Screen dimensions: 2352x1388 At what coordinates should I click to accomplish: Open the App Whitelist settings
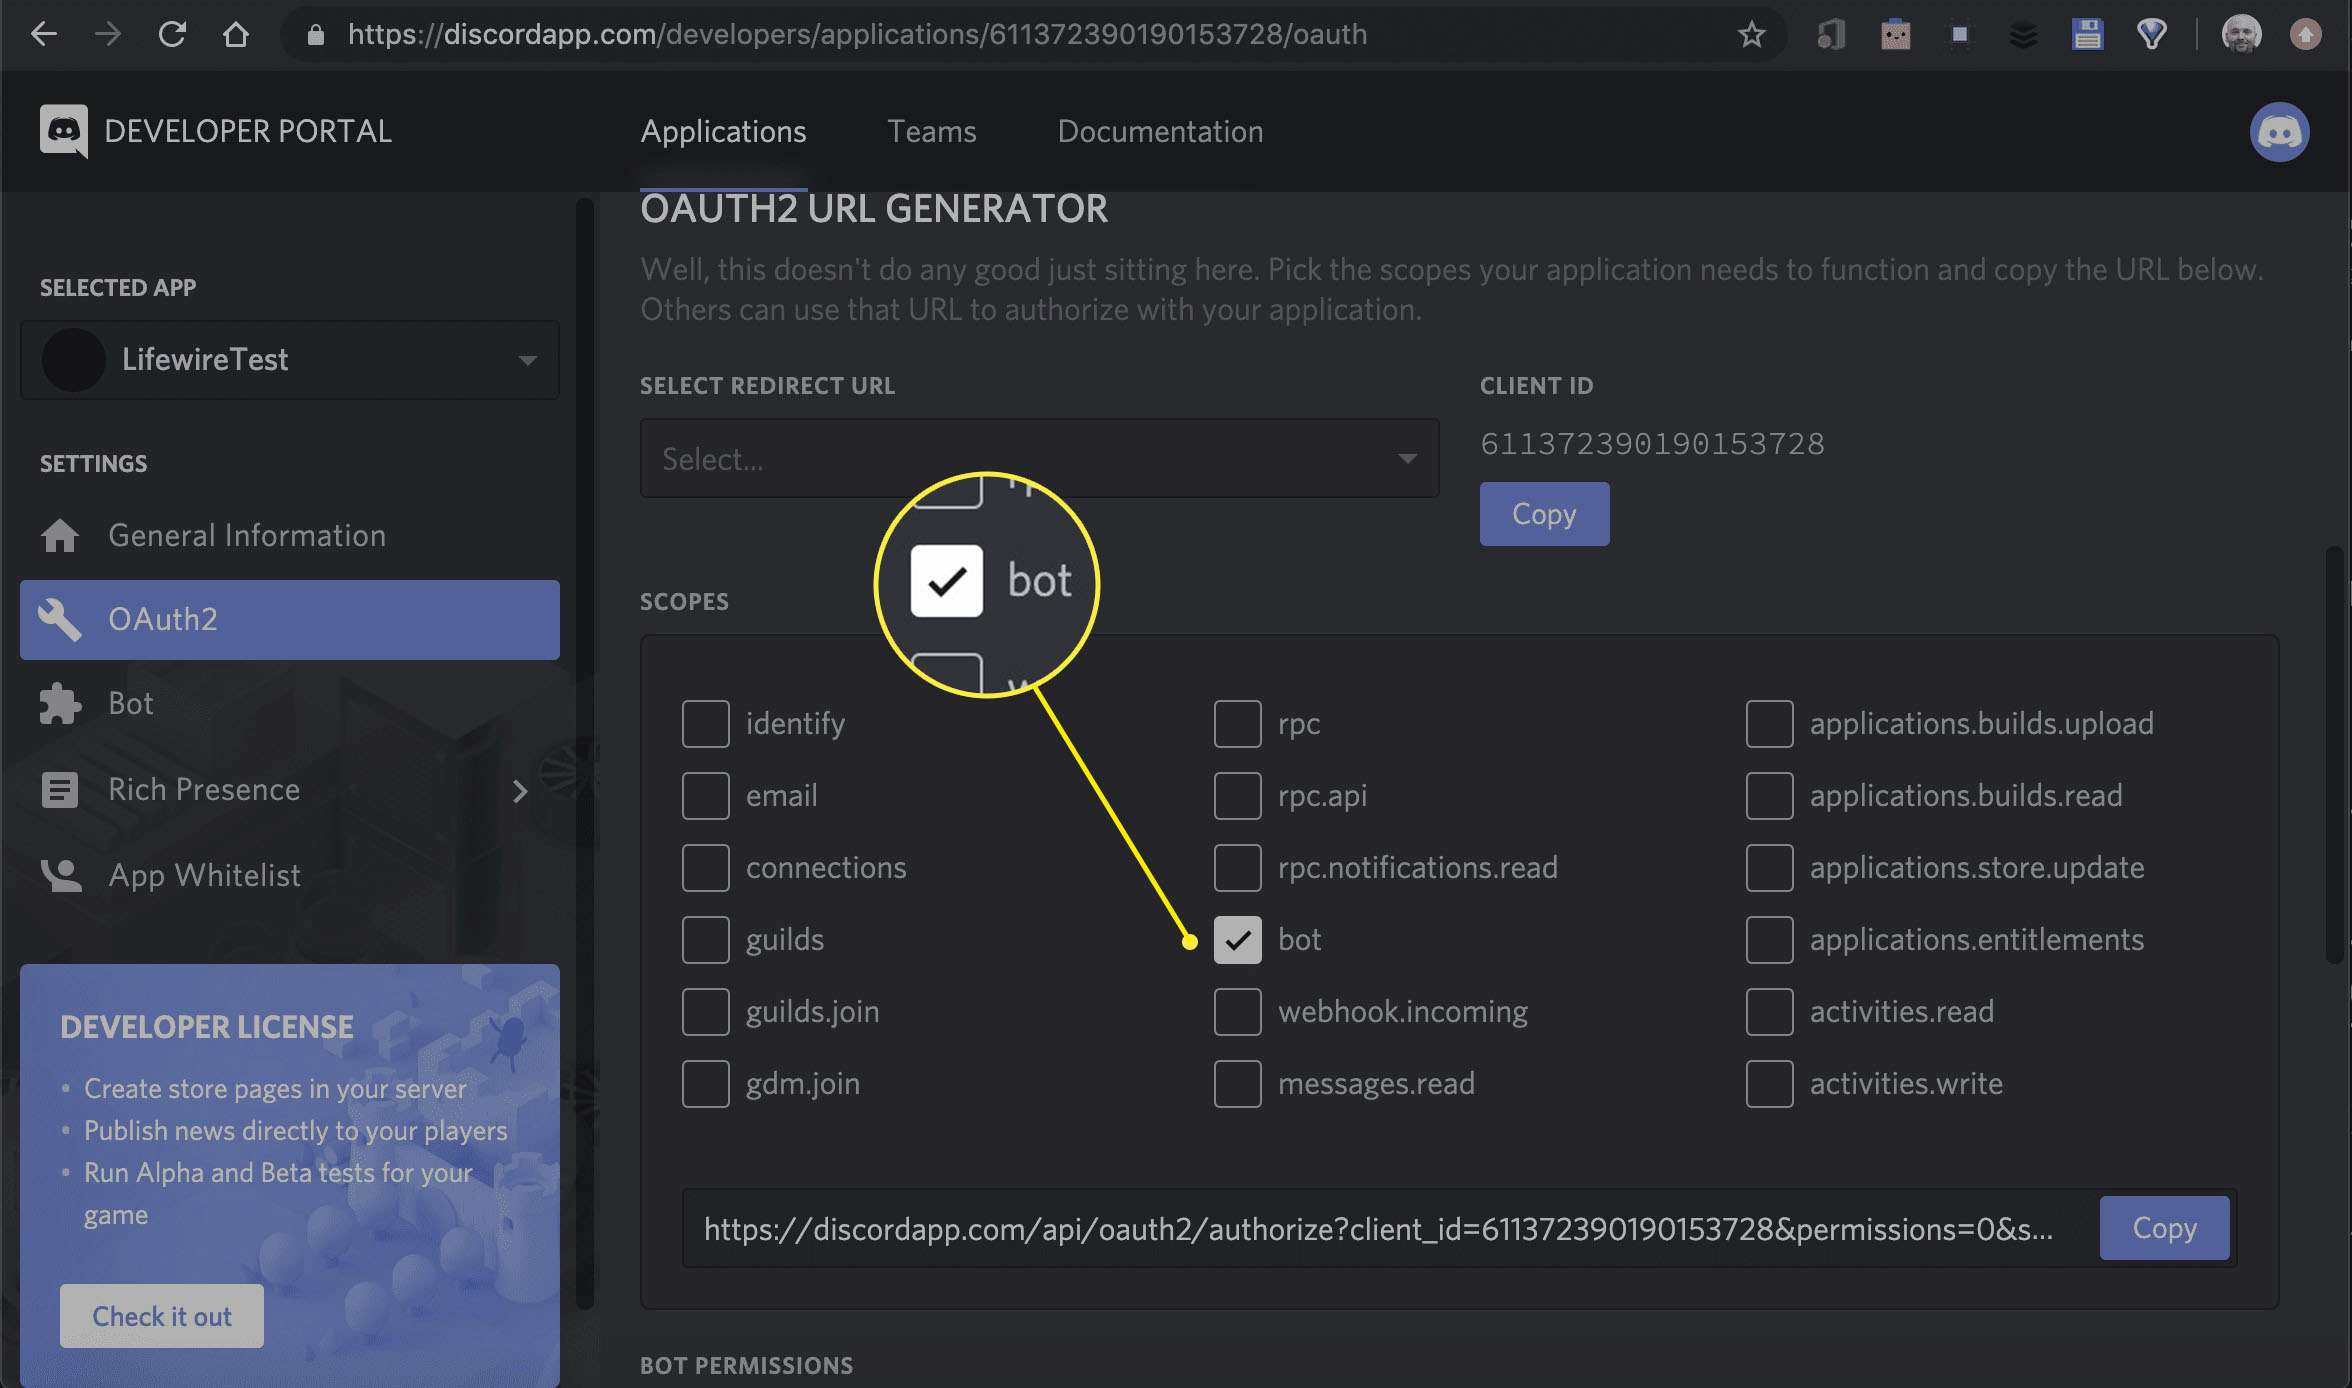pos(290,875)
